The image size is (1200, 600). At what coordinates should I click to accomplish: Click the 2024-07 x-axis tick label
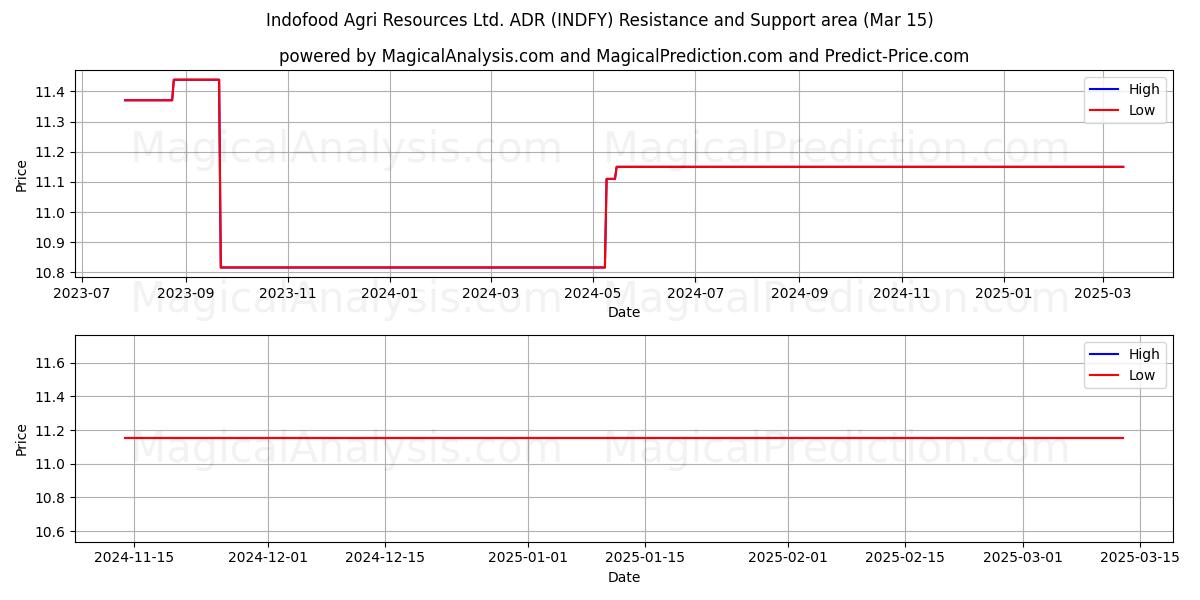tap(695, 294)
